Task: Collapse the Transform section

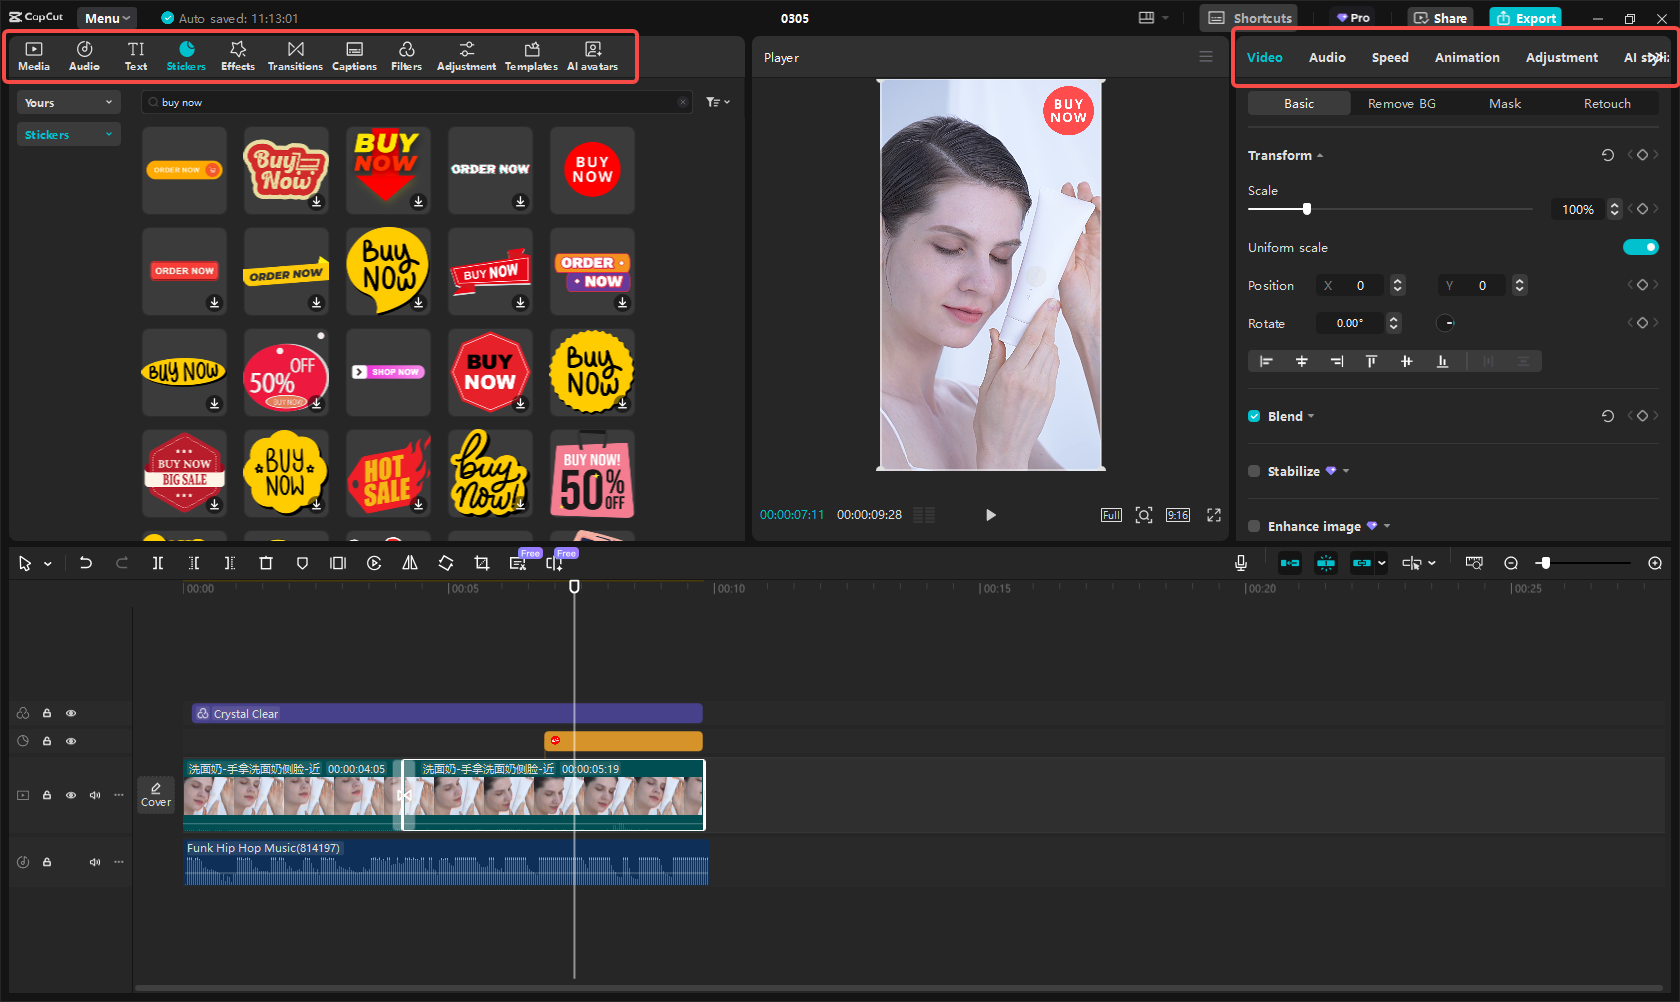Action: tap(1320, 155)
